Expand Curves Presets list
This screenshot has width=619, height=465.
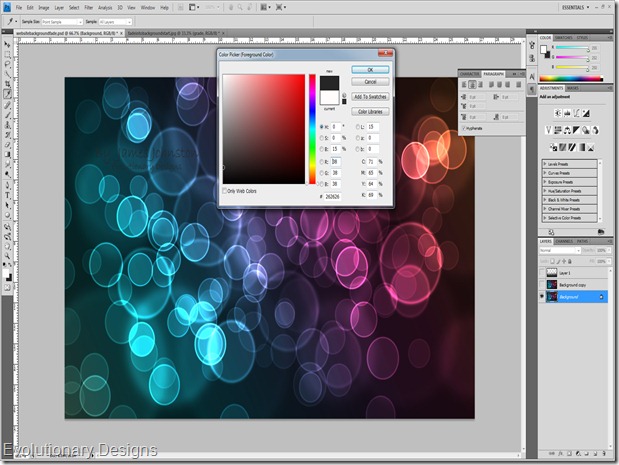546,173
